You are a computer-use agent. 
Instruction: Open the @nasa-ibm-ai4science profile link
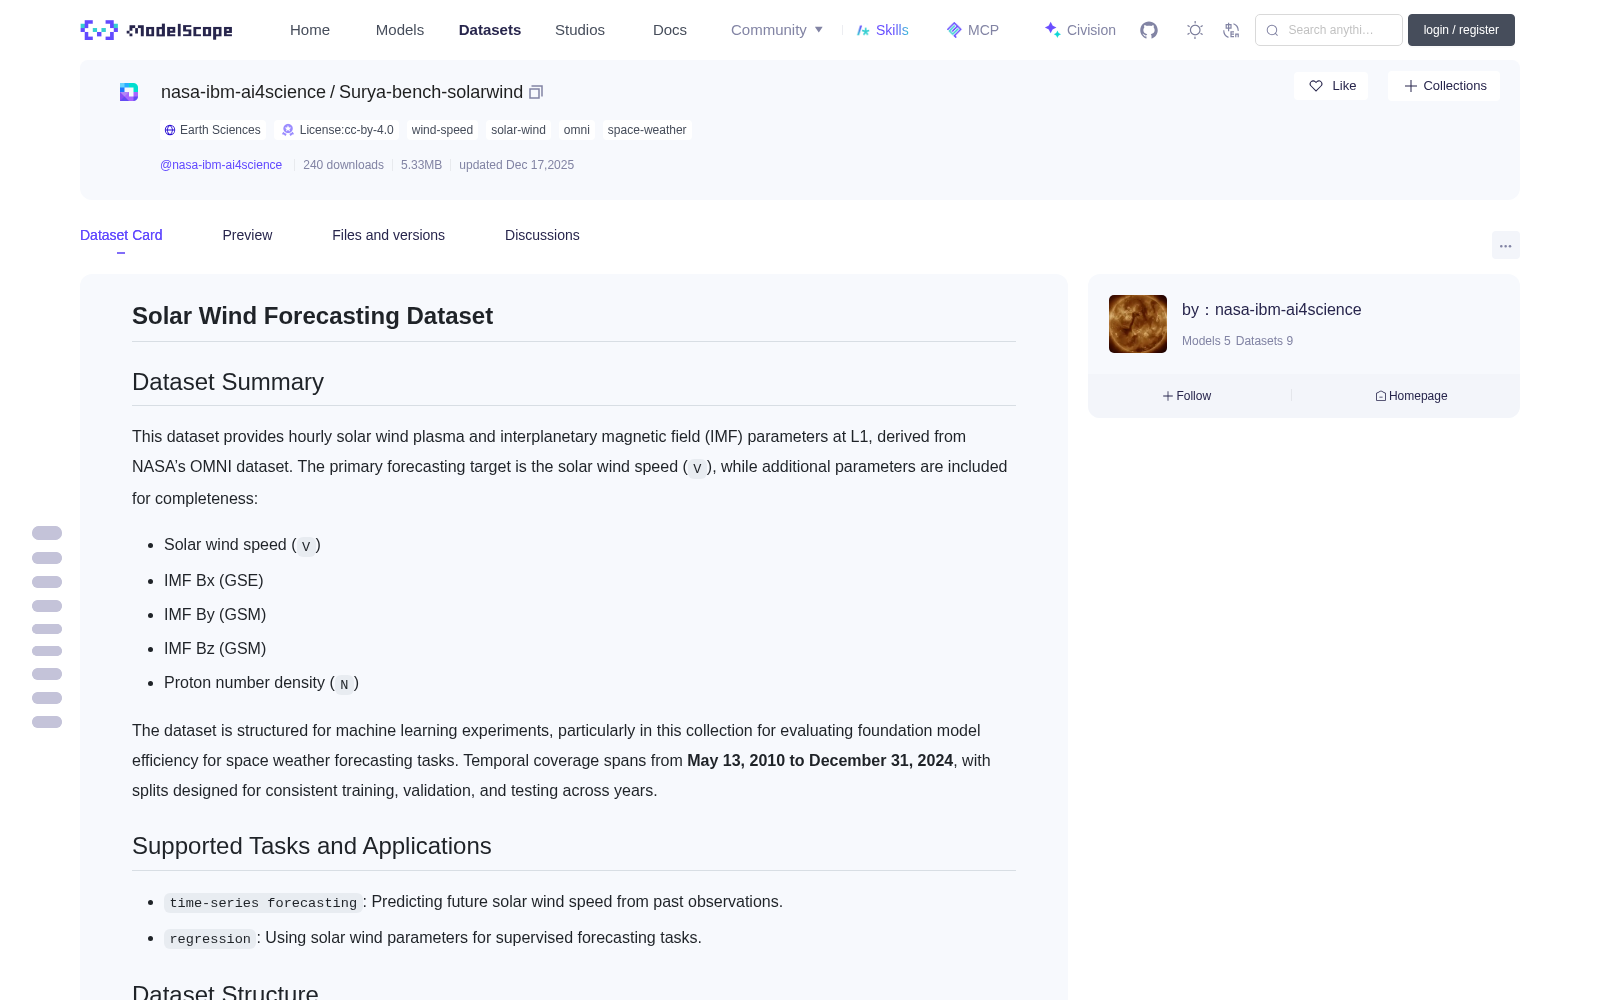pyautogui.click(x=221, y=165)
